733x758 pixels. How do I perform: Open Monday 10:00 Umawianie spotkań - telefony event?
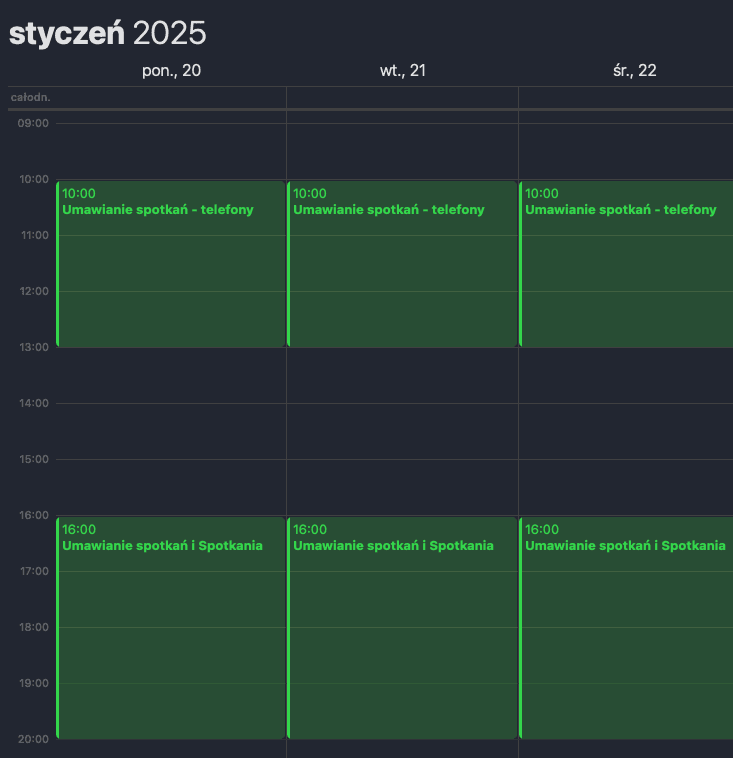(171, 264)
